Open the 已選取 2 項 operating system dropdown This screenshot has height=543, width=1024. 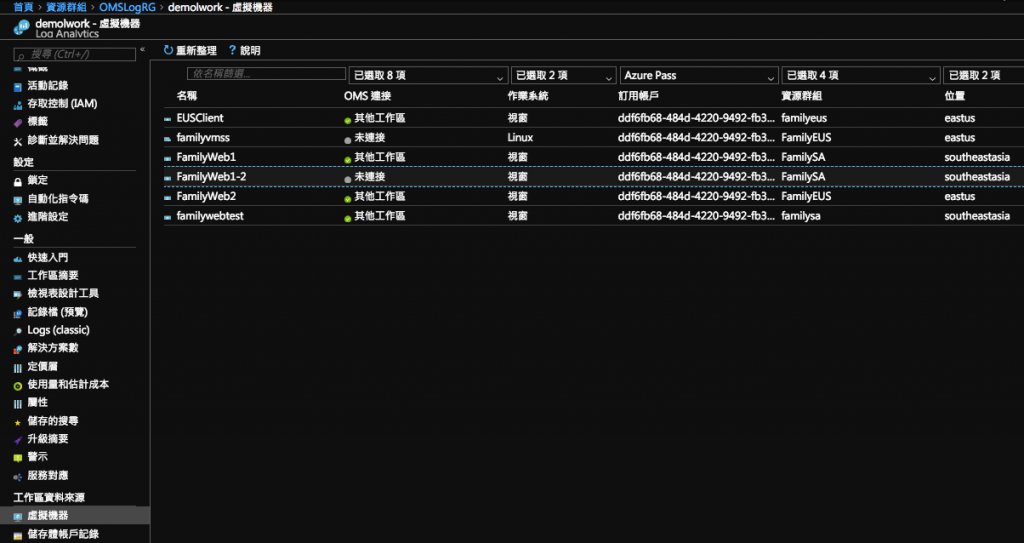point(564,75)
